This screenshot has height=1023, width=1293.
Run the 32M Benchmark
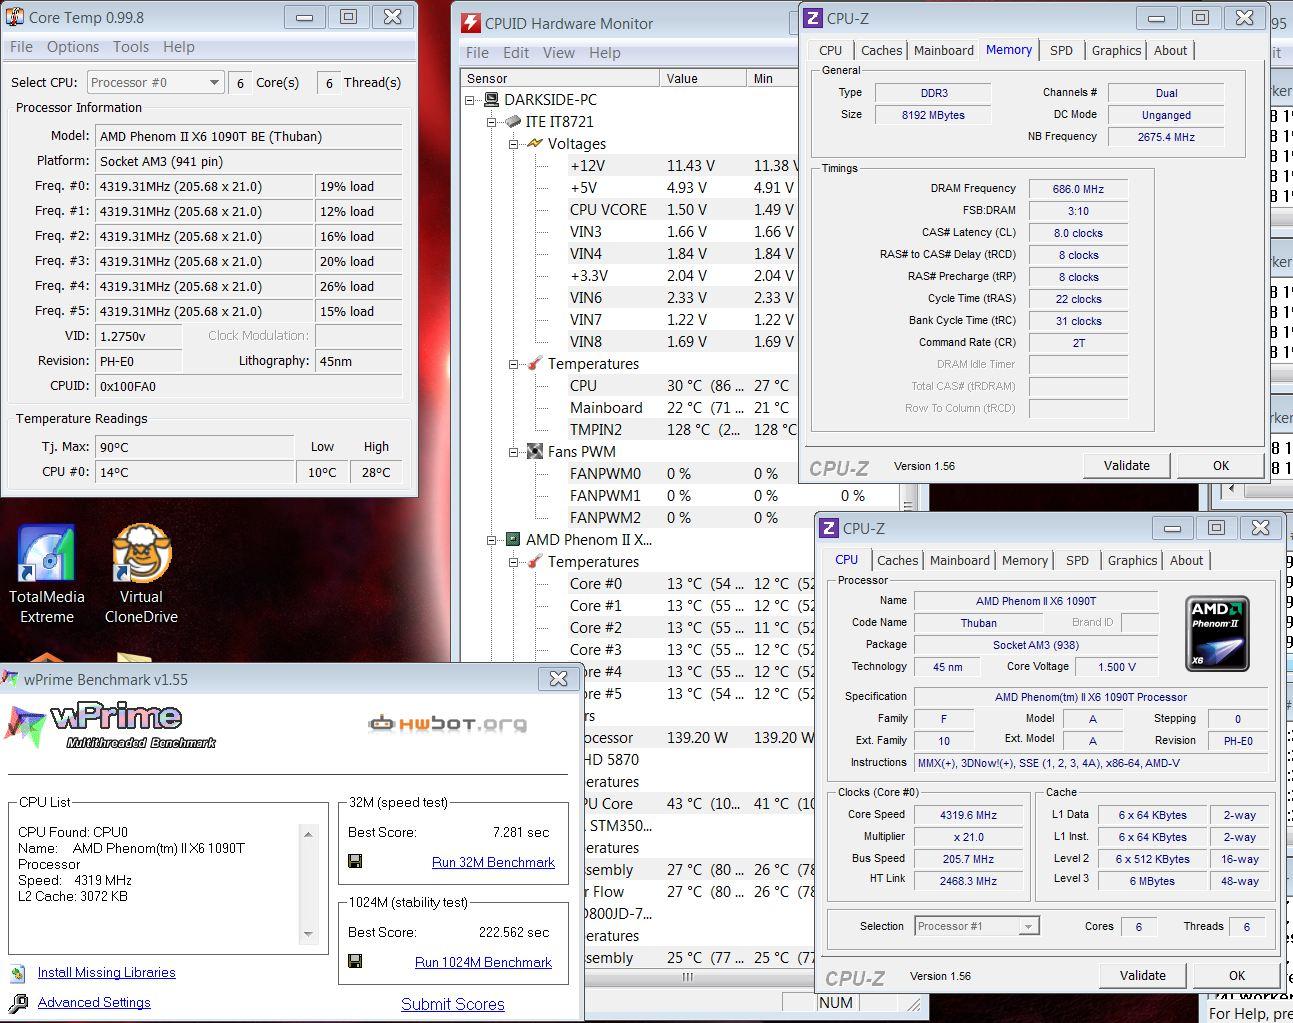tap(493, 862)
